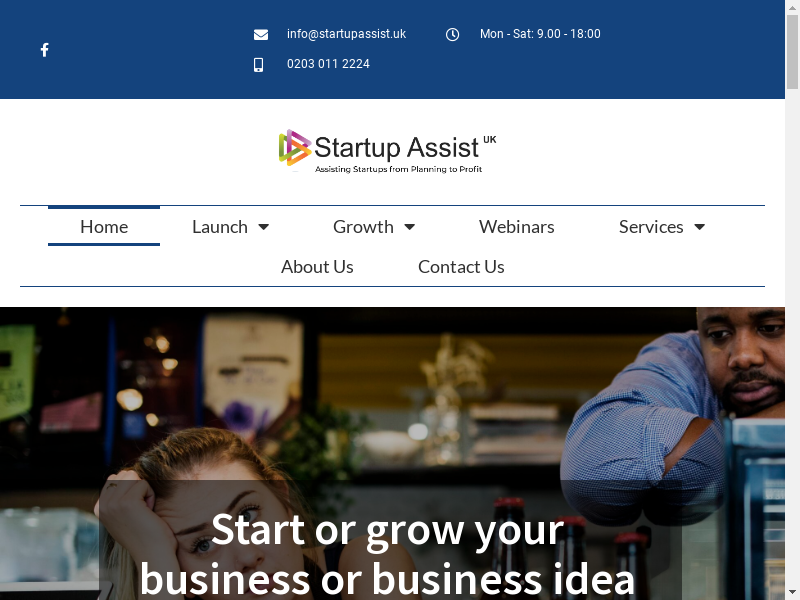This screenshot has width=800, height=600.
Task: Click the 0203 011 2224 phone number
Action: point(328,64)
